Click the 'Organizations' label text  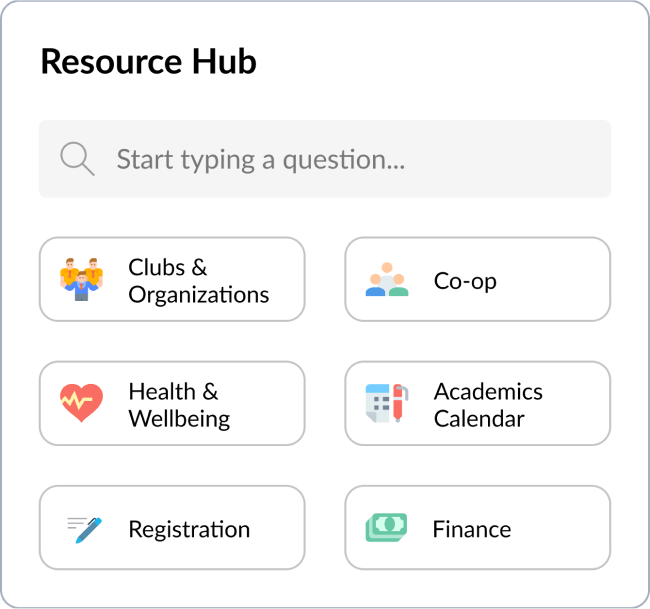(198, 295)
